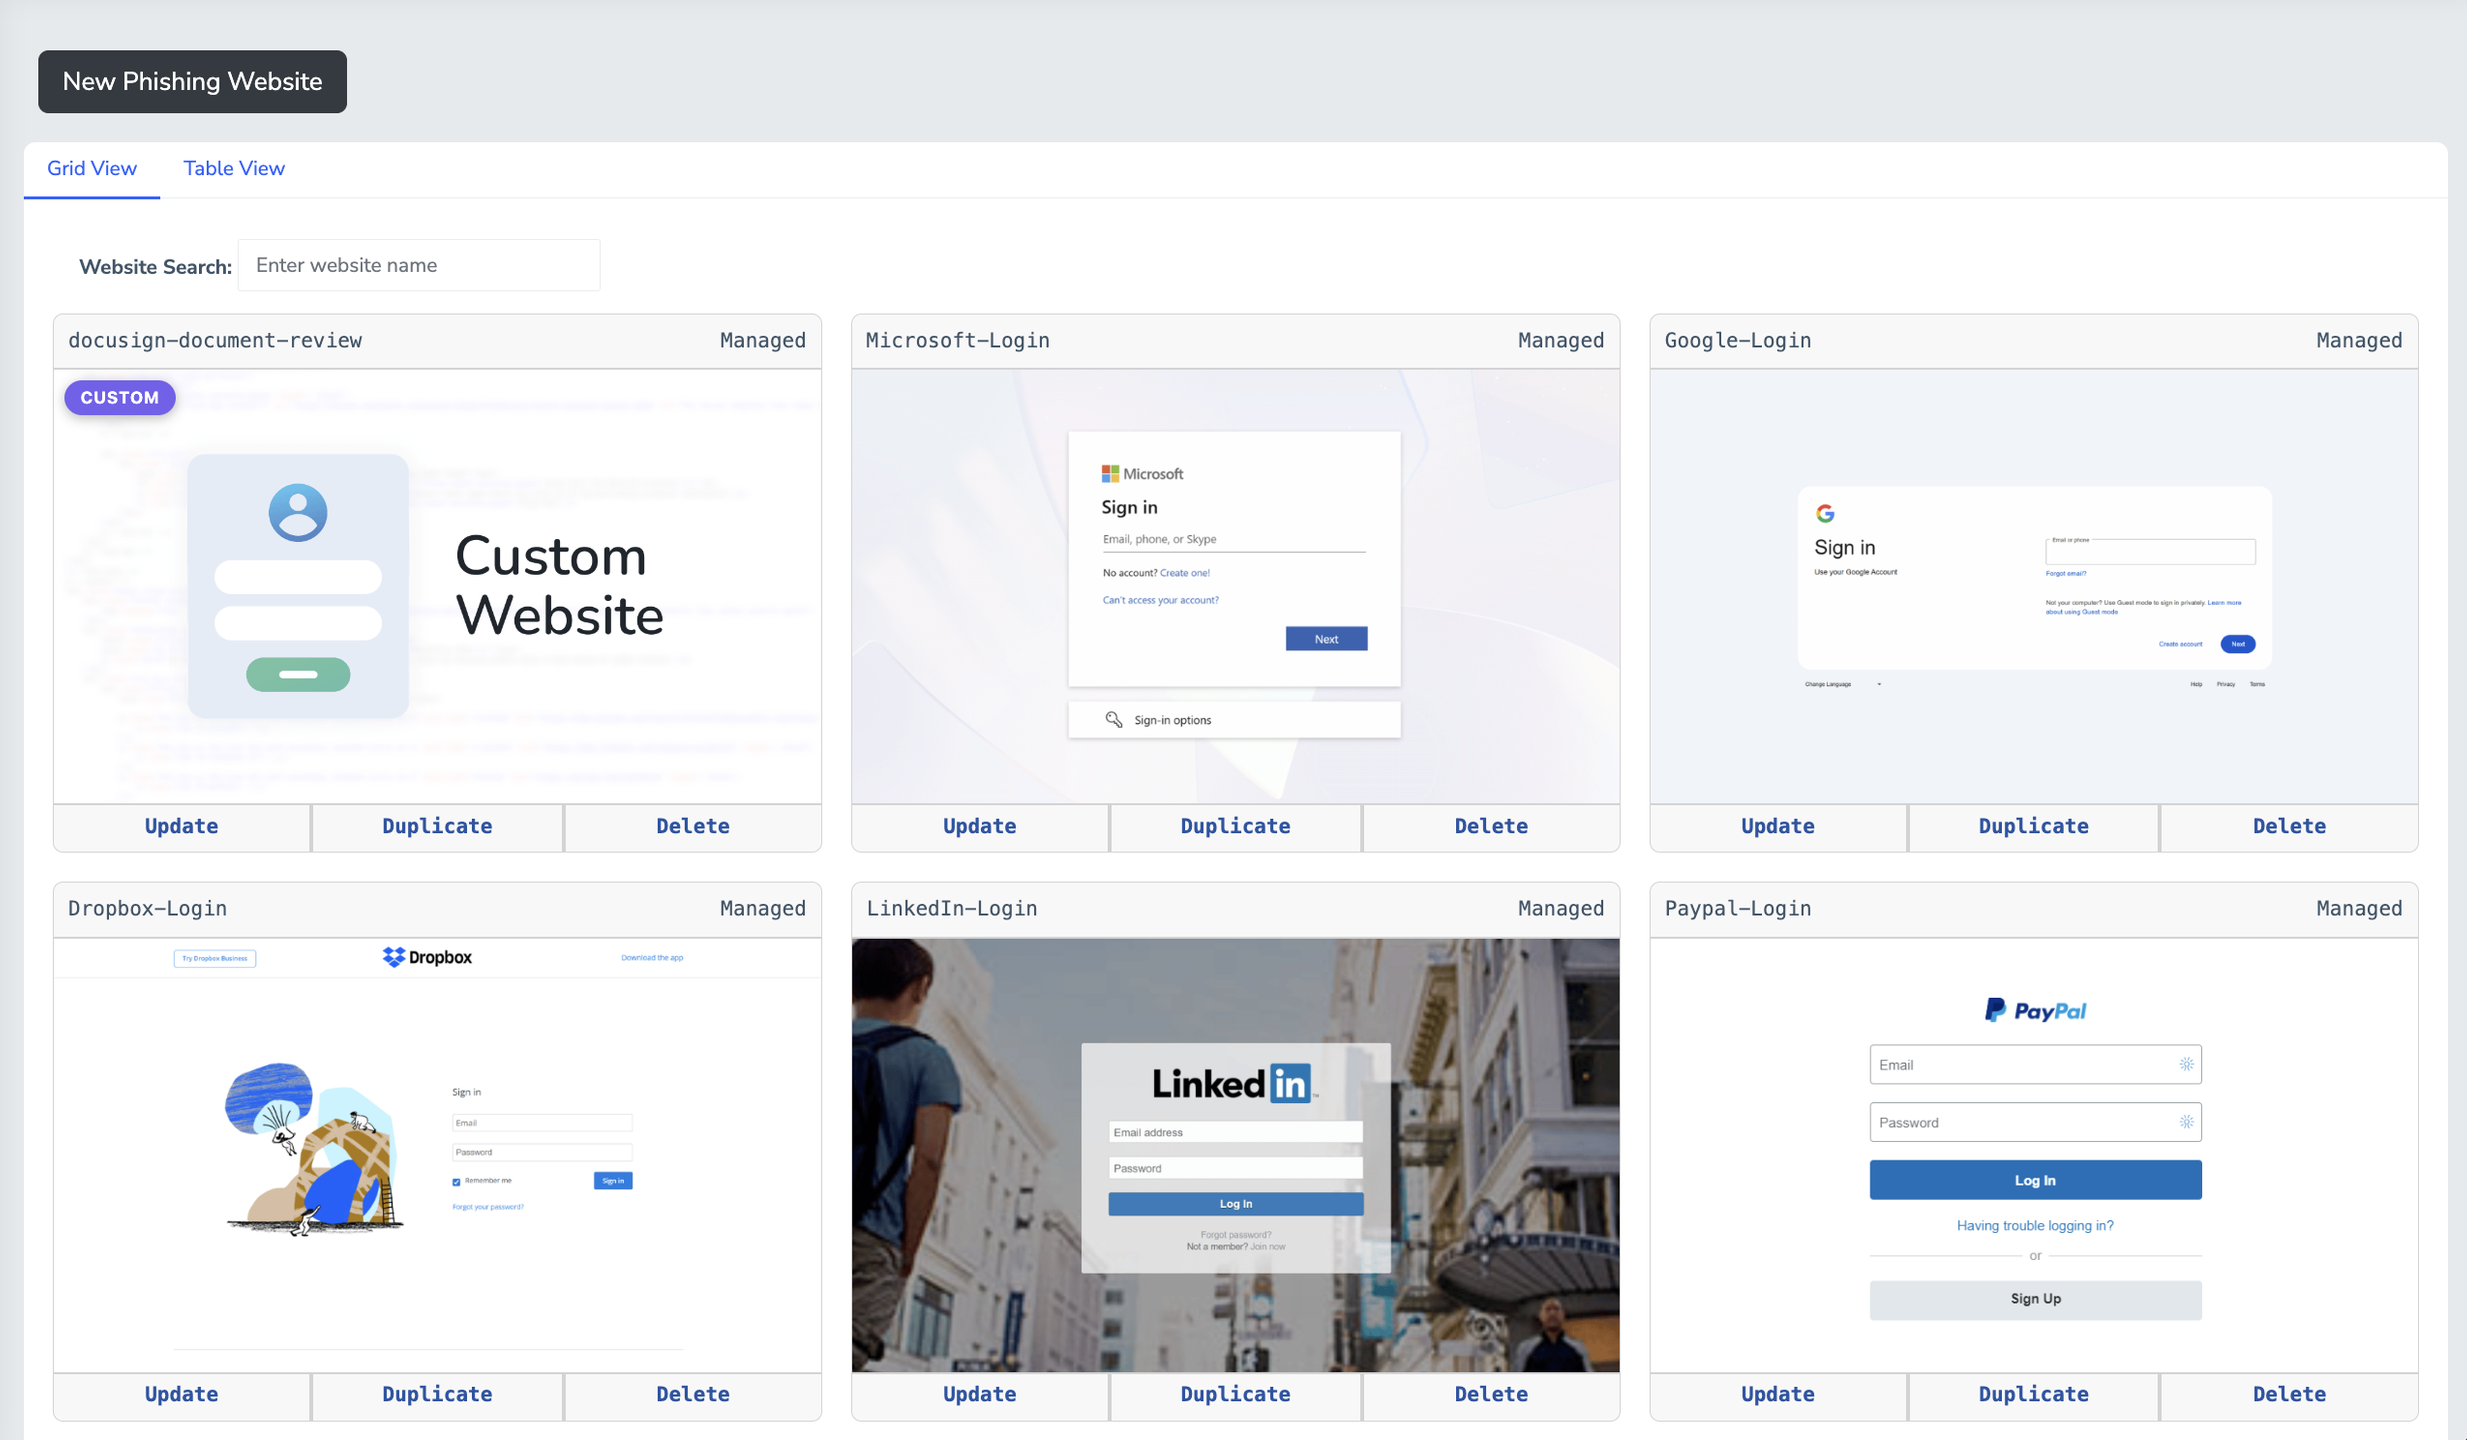Delete the Google-Login website
Viewport: 2467px width, 1440px height.
coord(2290,826)
